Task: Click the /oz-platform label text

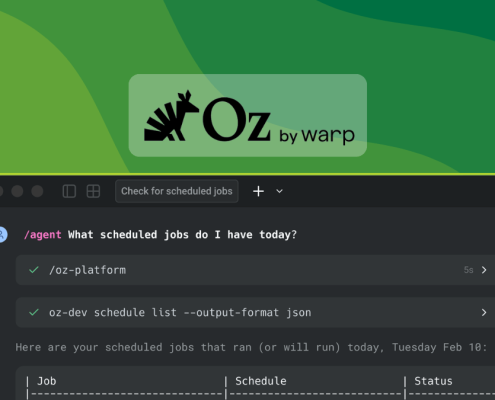Action: pos(87,270)
